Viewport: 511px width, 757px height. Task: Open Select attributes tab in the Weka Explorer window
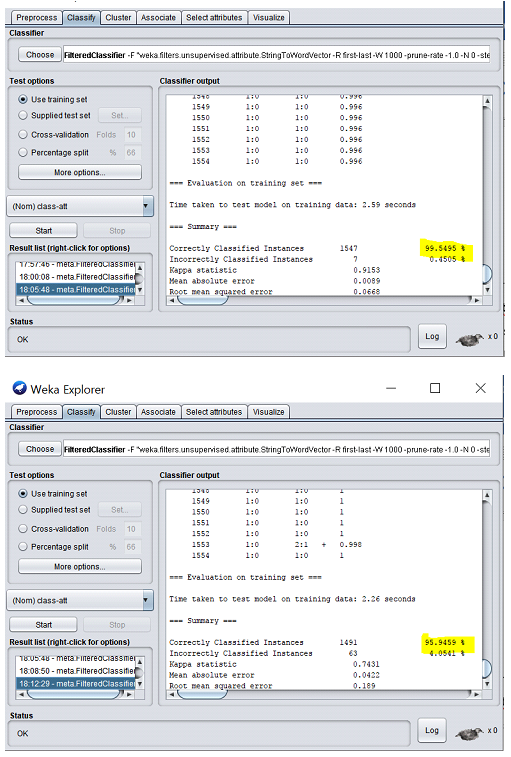click(x=214, y=412)
